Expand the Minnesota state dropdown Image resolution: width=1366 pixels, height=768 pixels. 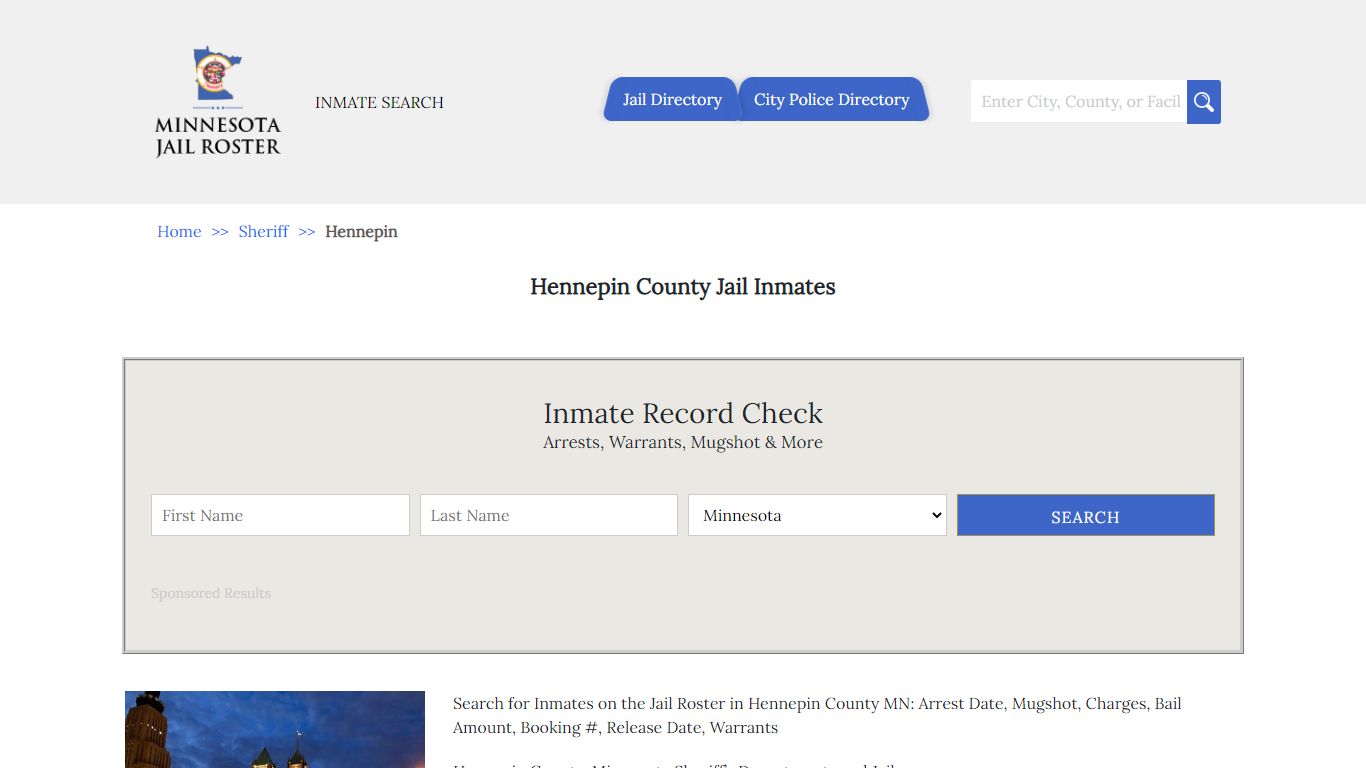tap(816, 515)
